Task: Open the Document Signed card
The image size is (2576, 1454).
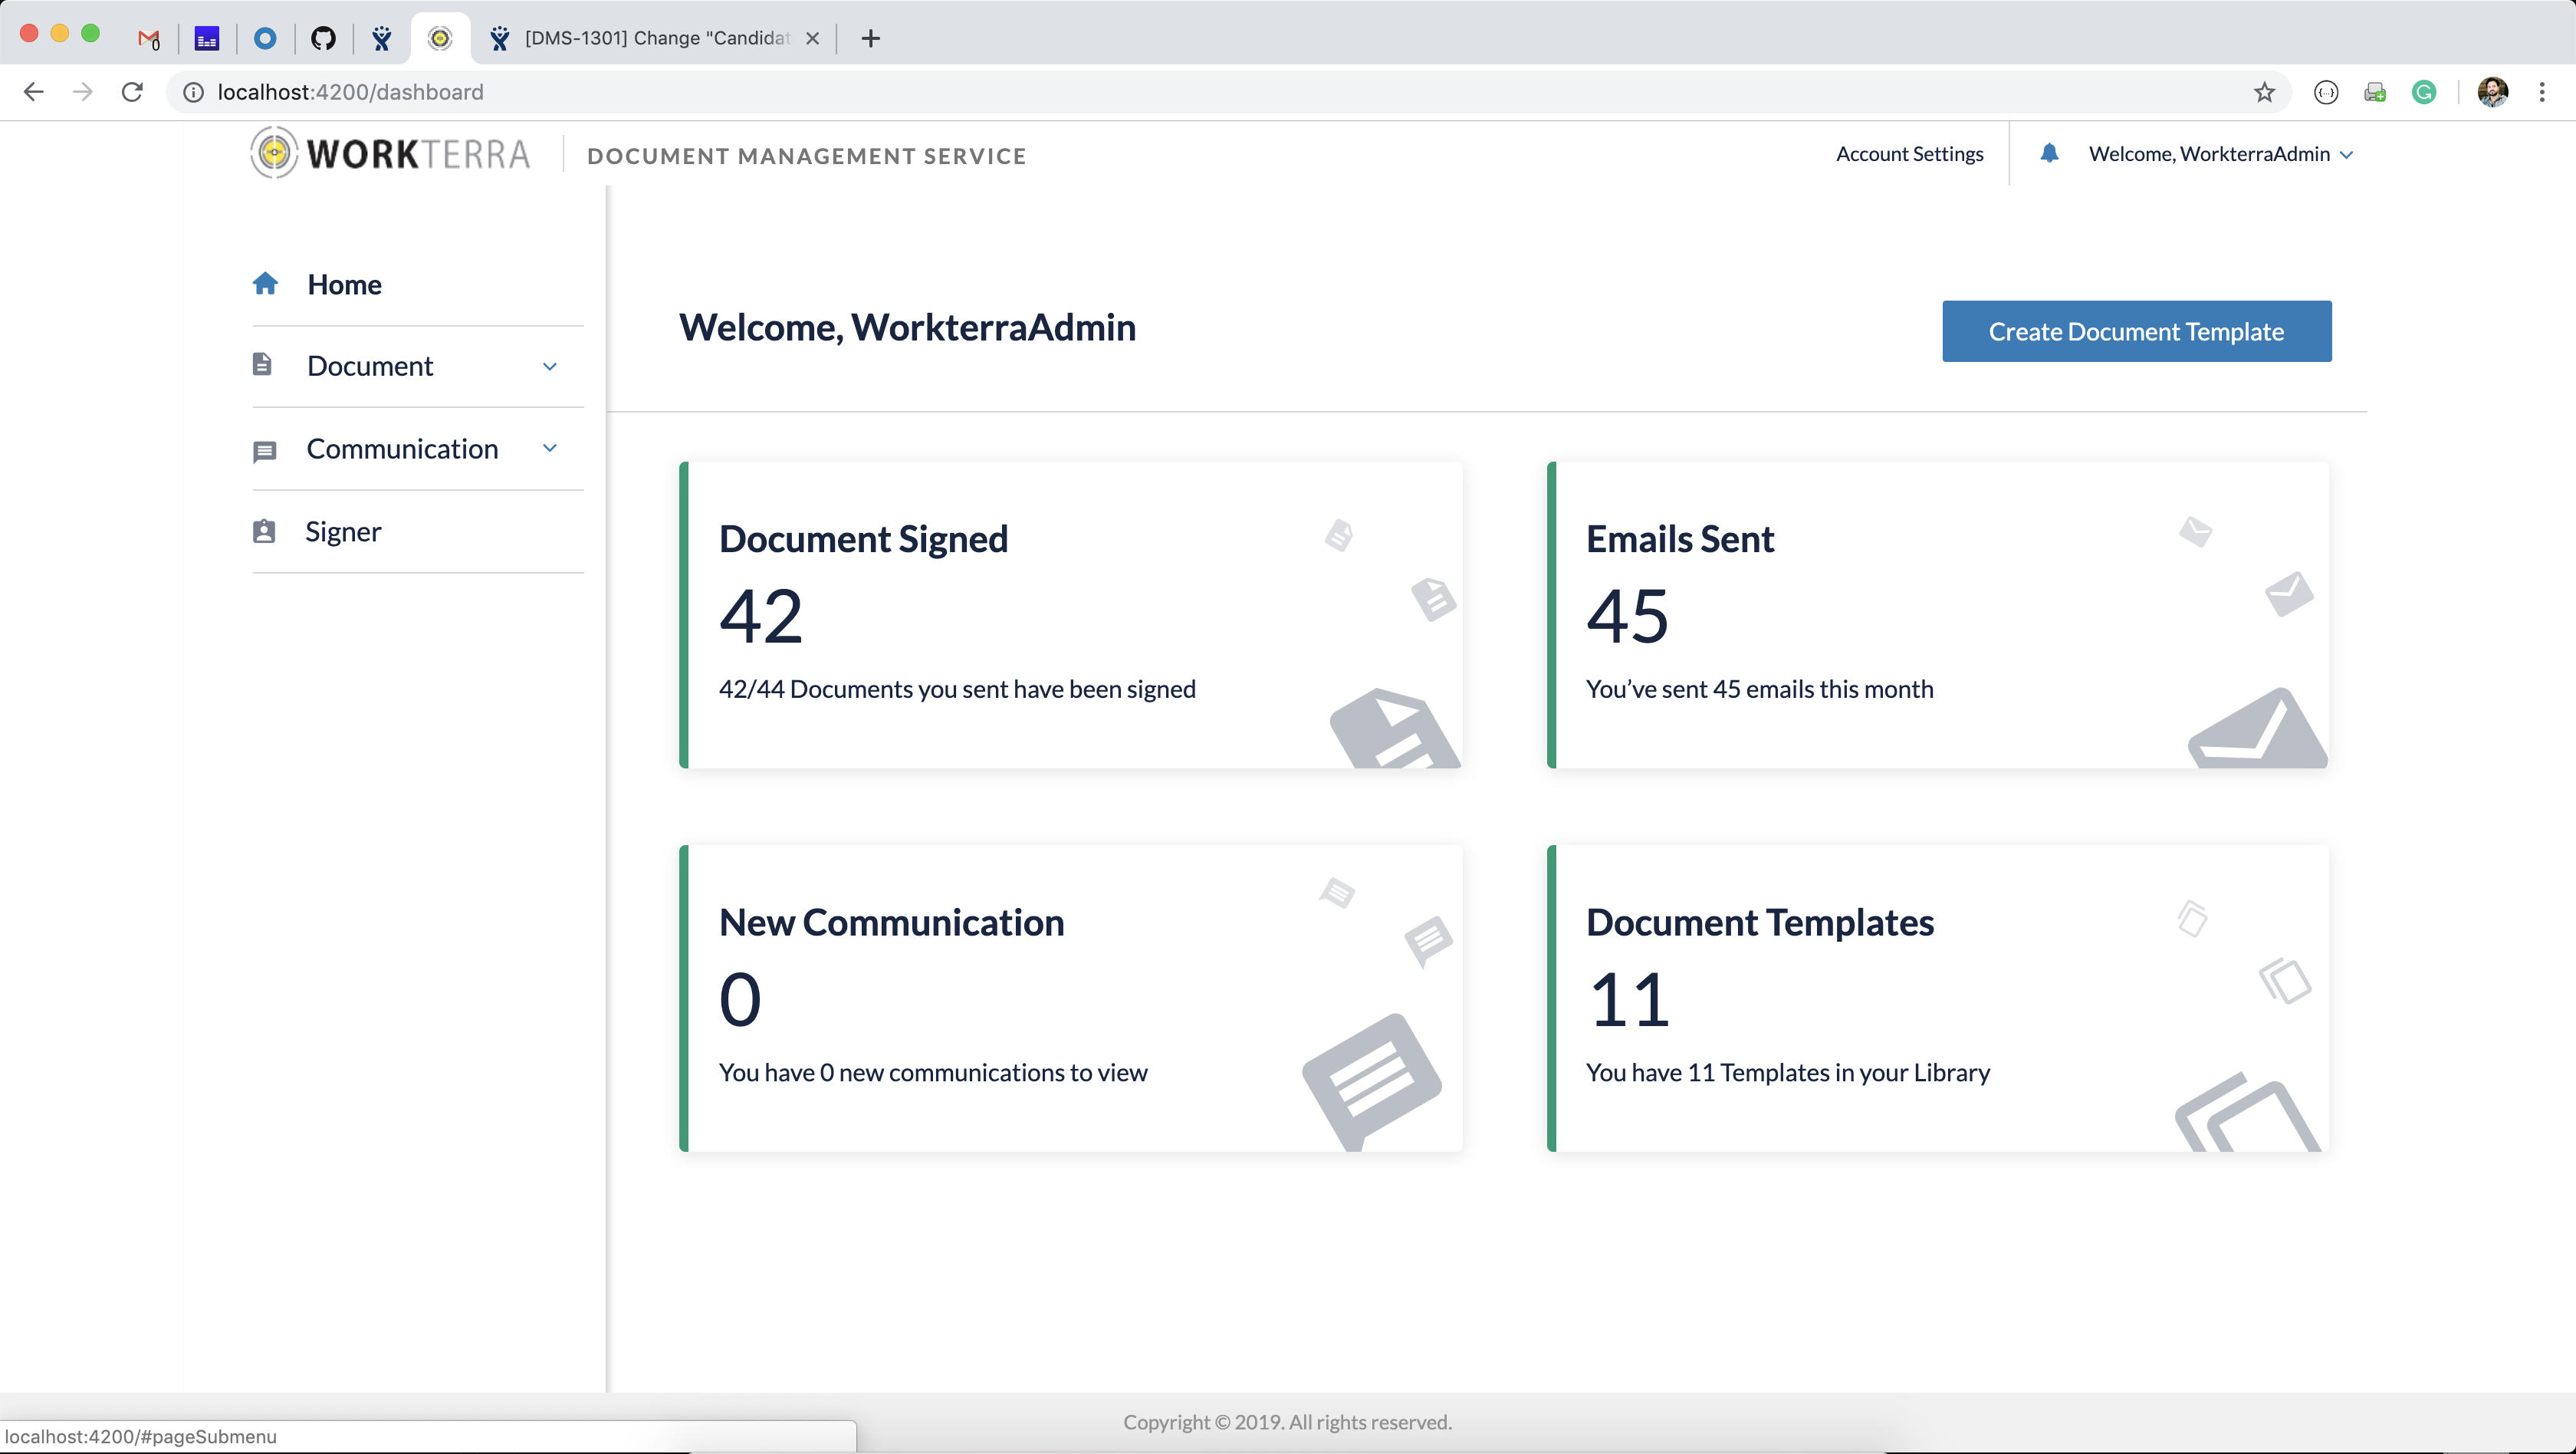Action: click(x=1071, y=615)
